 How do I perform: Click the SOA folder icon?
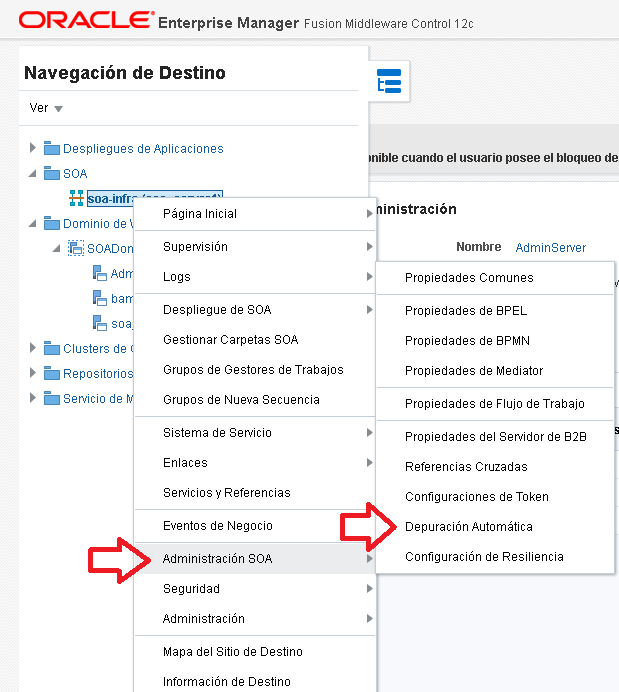click(x=52, y=173)
